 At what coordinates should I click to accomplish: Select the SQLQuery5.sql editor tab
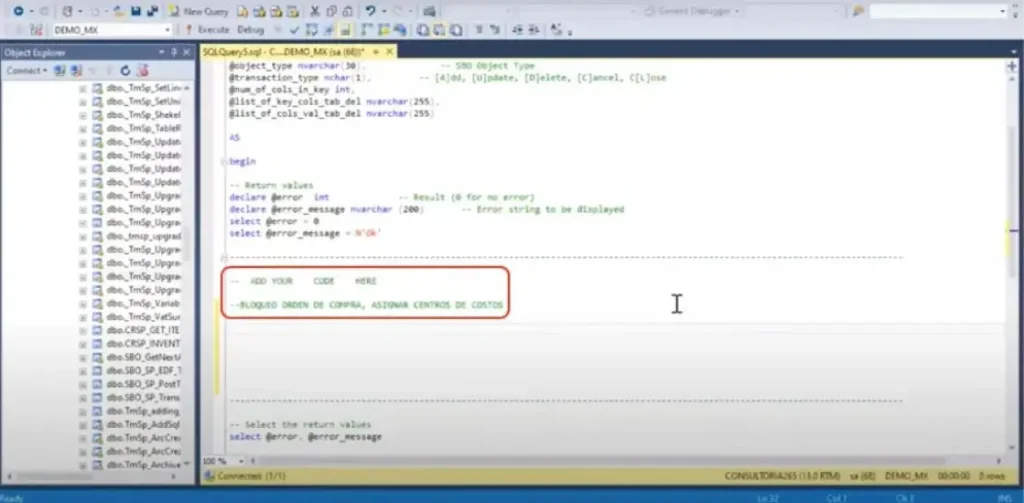click(x=283, y=52)
